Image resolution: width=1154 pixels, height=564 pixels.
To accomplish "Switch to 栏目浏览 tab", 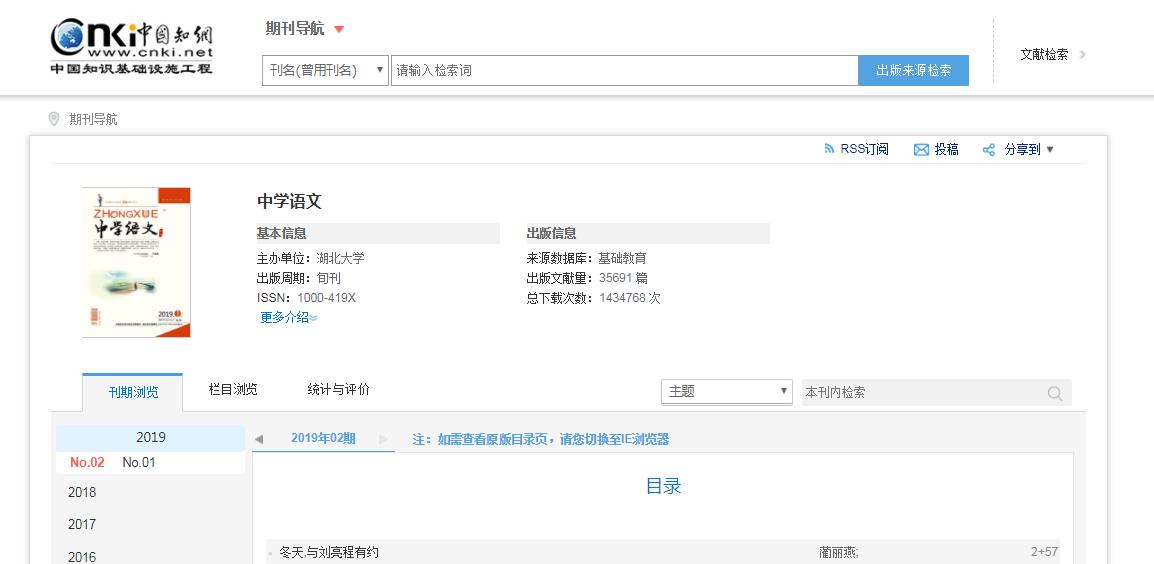I will pos(233,389).
